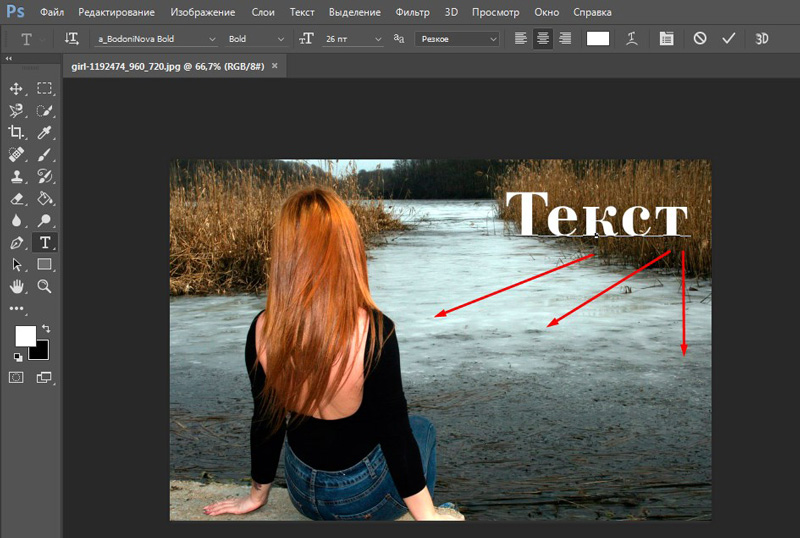
Task: Select the Crop tool
Action: [x=16, y=132]
